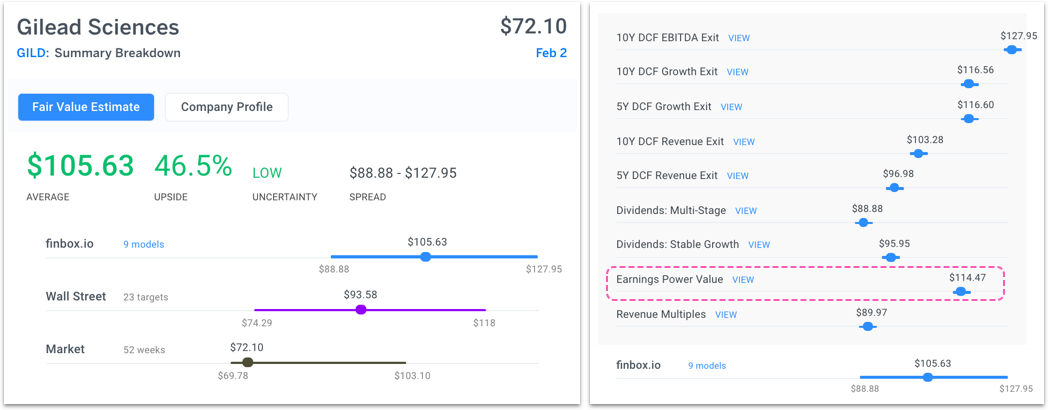Screen dimensions: 1048x410
Task: Click the Market $72.10 dark marker
Action: click(247, 362)
